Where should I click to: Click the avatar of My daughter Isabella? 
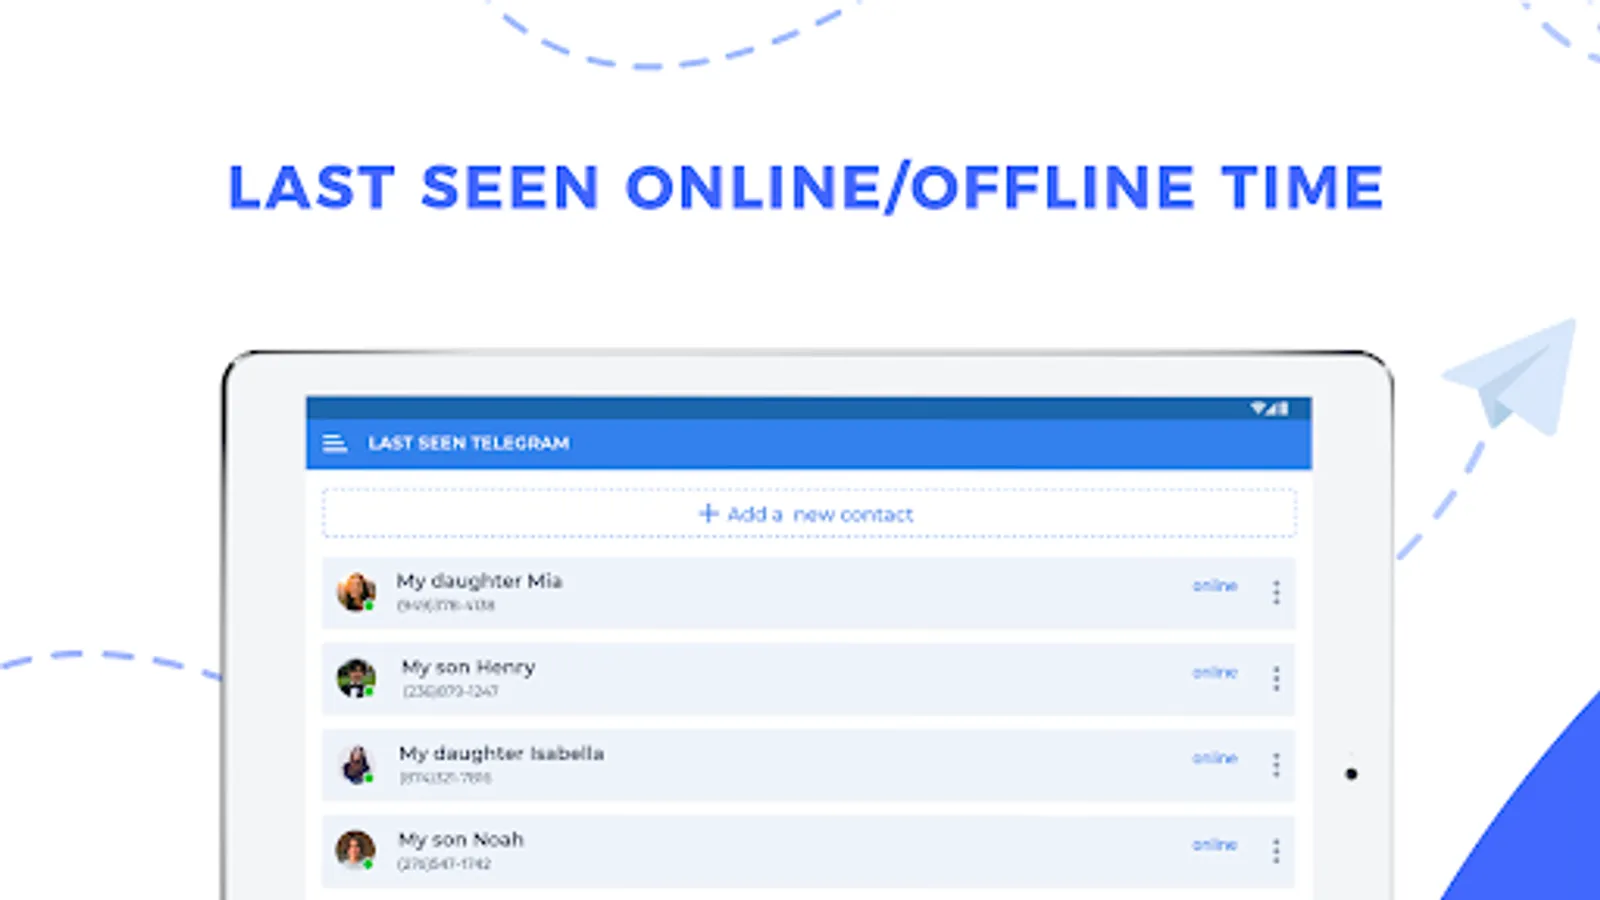point(356,765)
